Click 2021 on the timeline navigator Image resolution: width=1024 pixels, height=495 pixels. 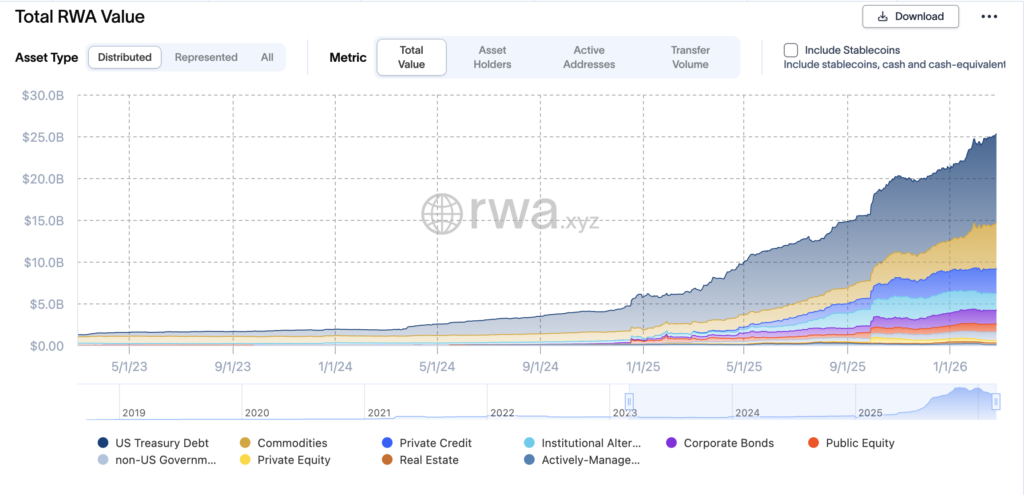tap(379, 412)
